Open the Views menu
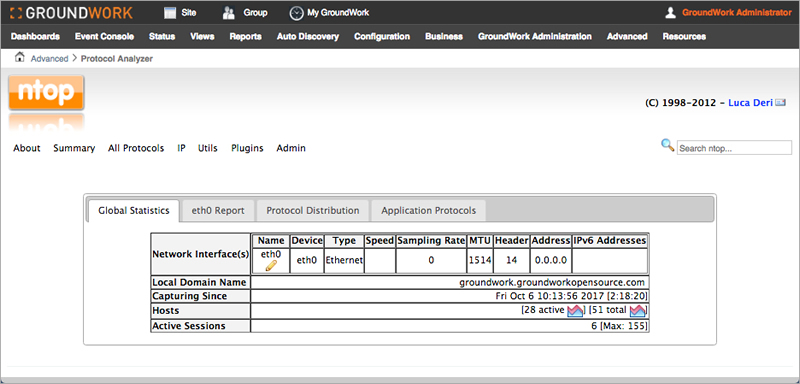The height and width of the screenshot is (384, 800). (202, 37)
